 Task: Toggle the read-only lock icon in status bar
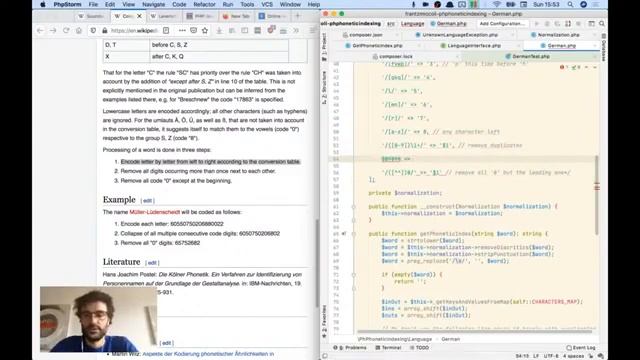591,356
